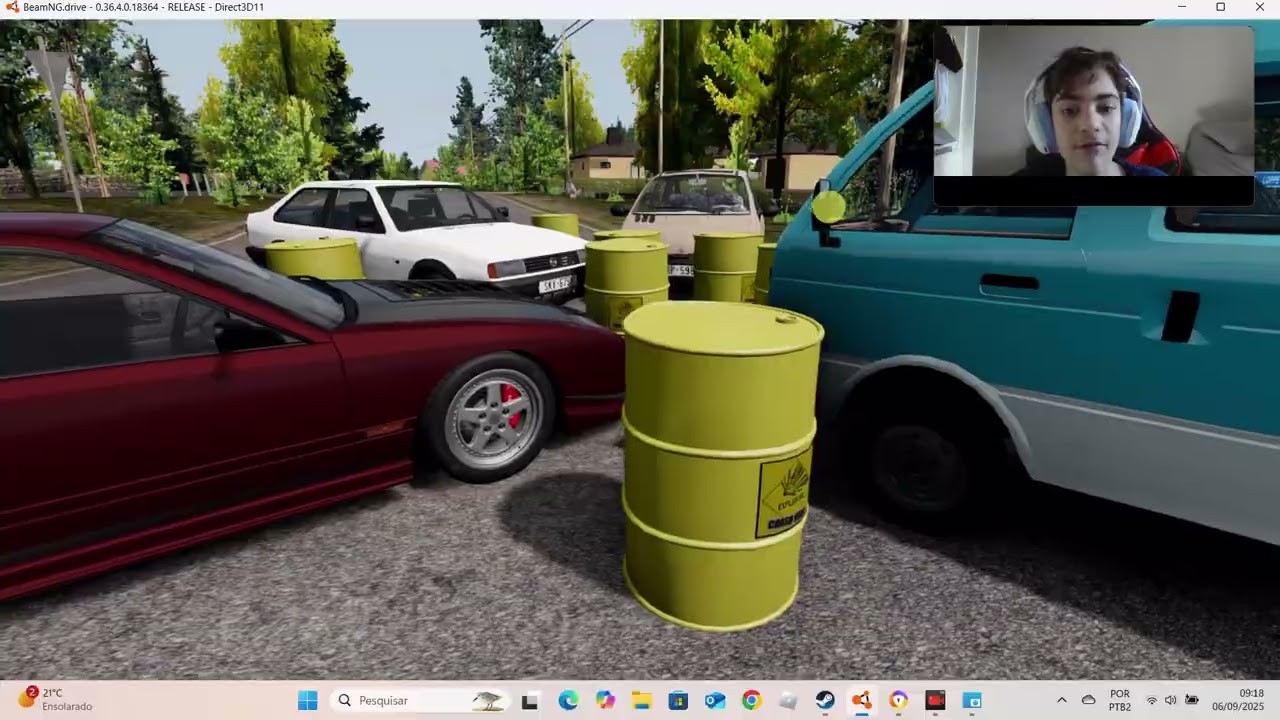Minimize the BeamNG.drive window

click(x=1182, y=7)
